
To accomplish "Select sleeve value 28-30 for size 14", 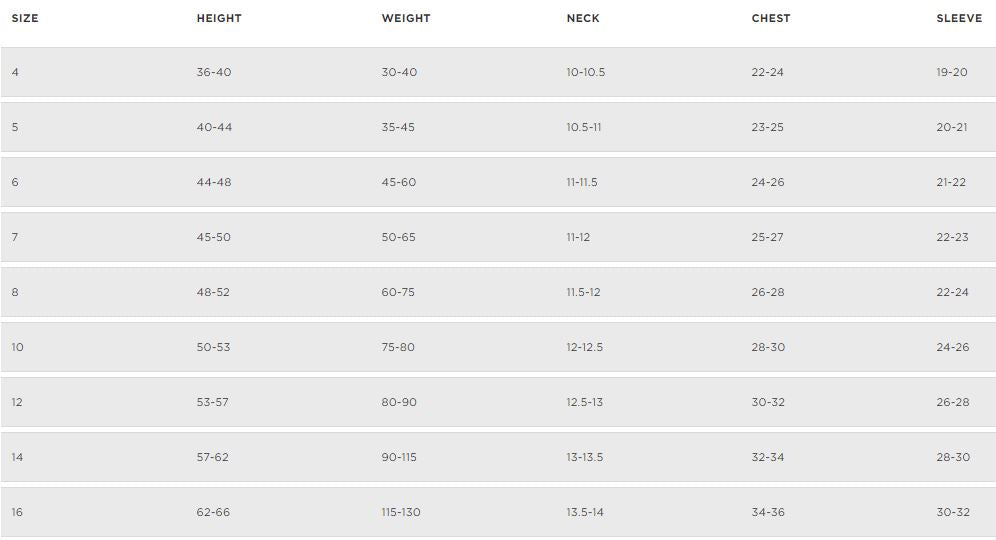I will pos(953,457).
